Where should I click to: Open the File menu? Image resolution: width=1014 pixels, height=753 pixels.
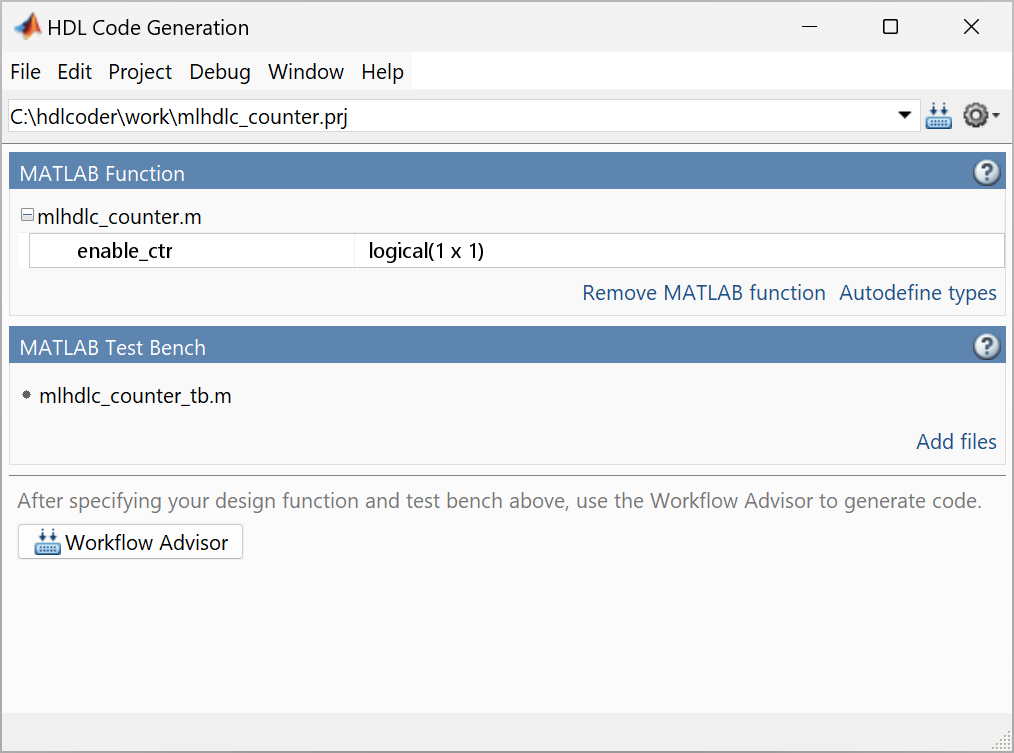(25, 71)
